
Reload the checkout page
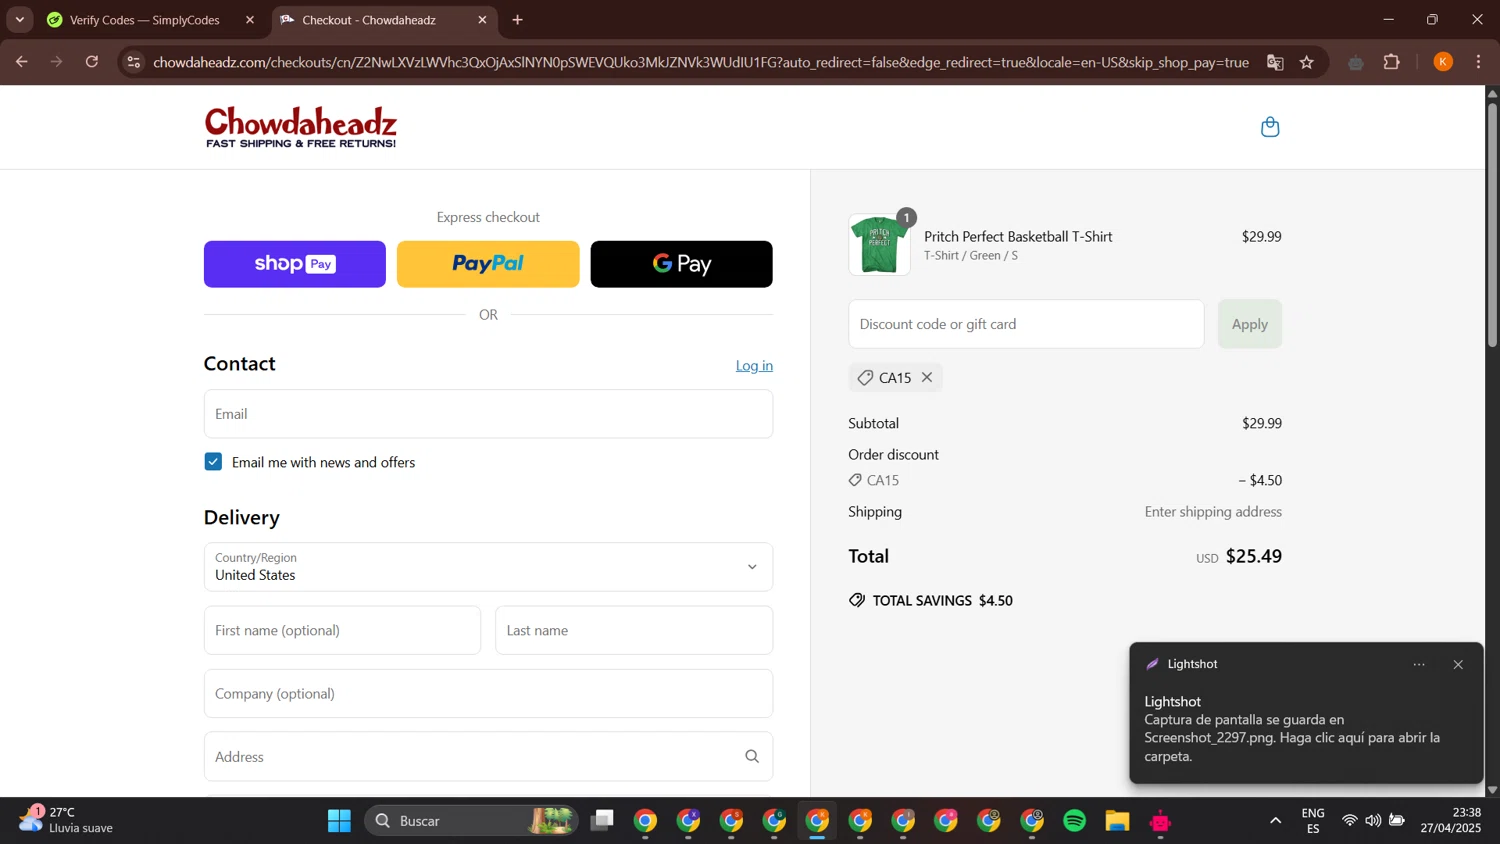(x=92, y=62)
